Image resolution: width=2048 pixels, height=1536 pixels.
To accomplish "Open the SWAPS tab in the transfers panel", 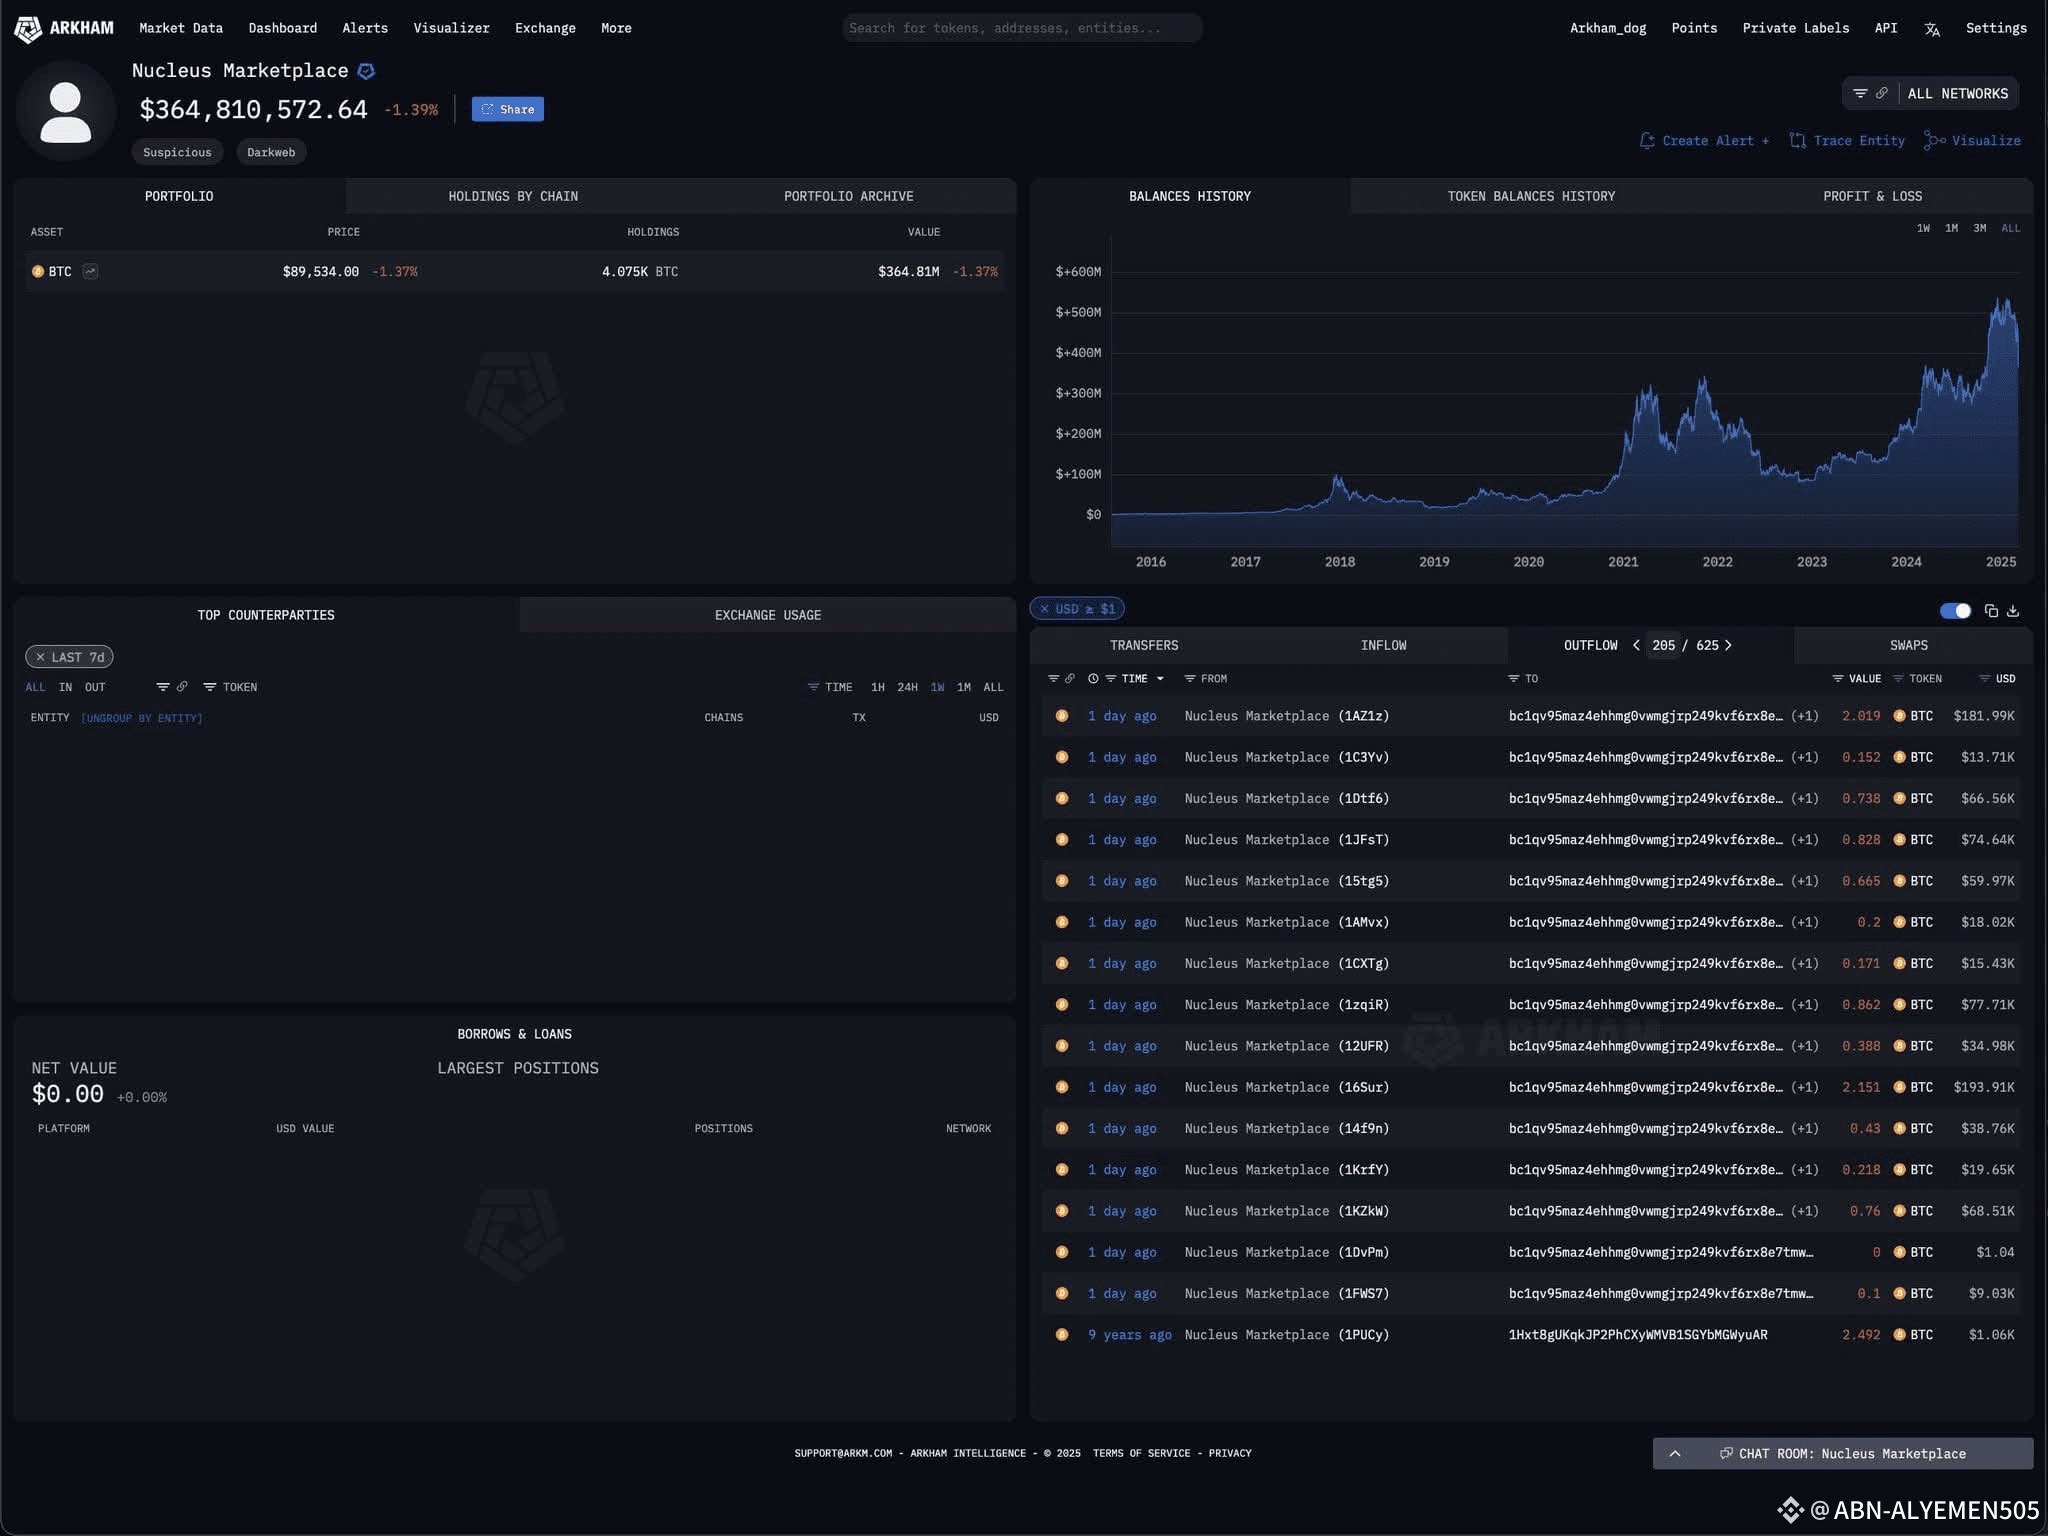I will [x=1906, y=645].
